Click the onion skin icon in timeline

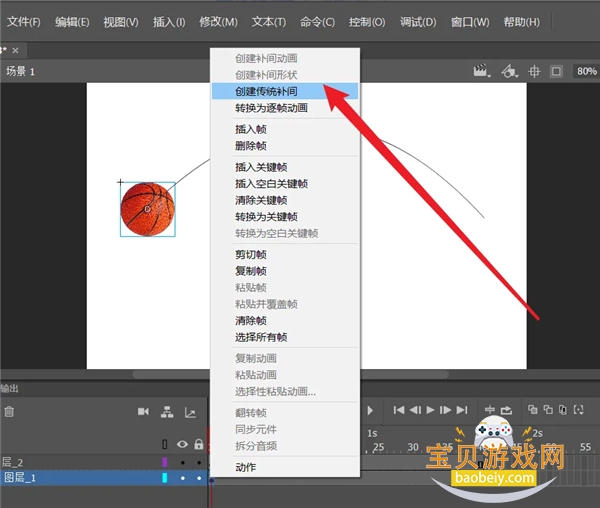(x=533, y=410)
